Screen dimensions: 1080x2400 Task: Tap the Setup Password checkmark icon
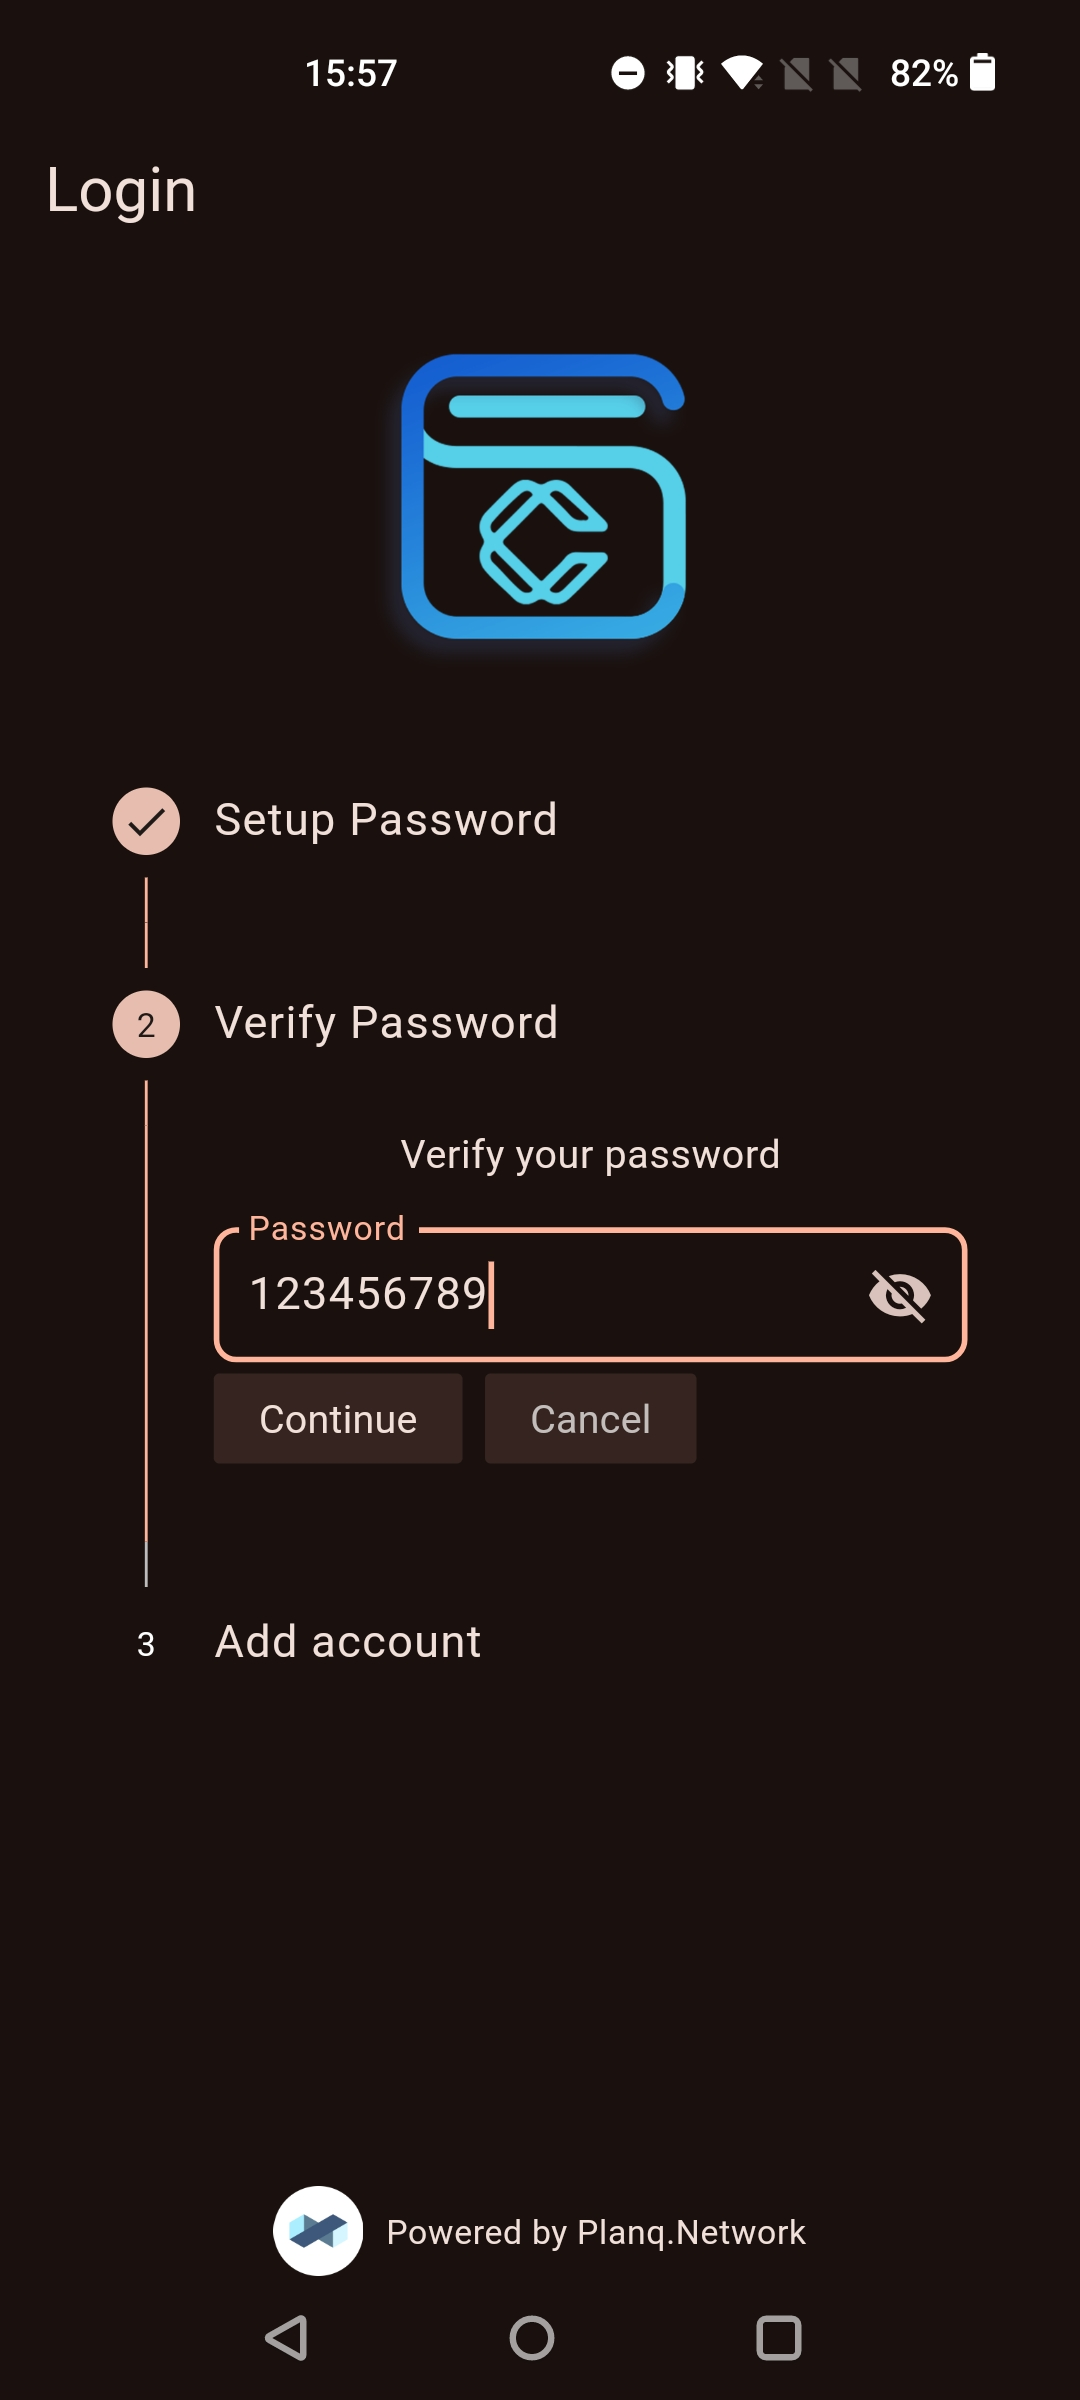pyautogui.click(x=146, y=821)
